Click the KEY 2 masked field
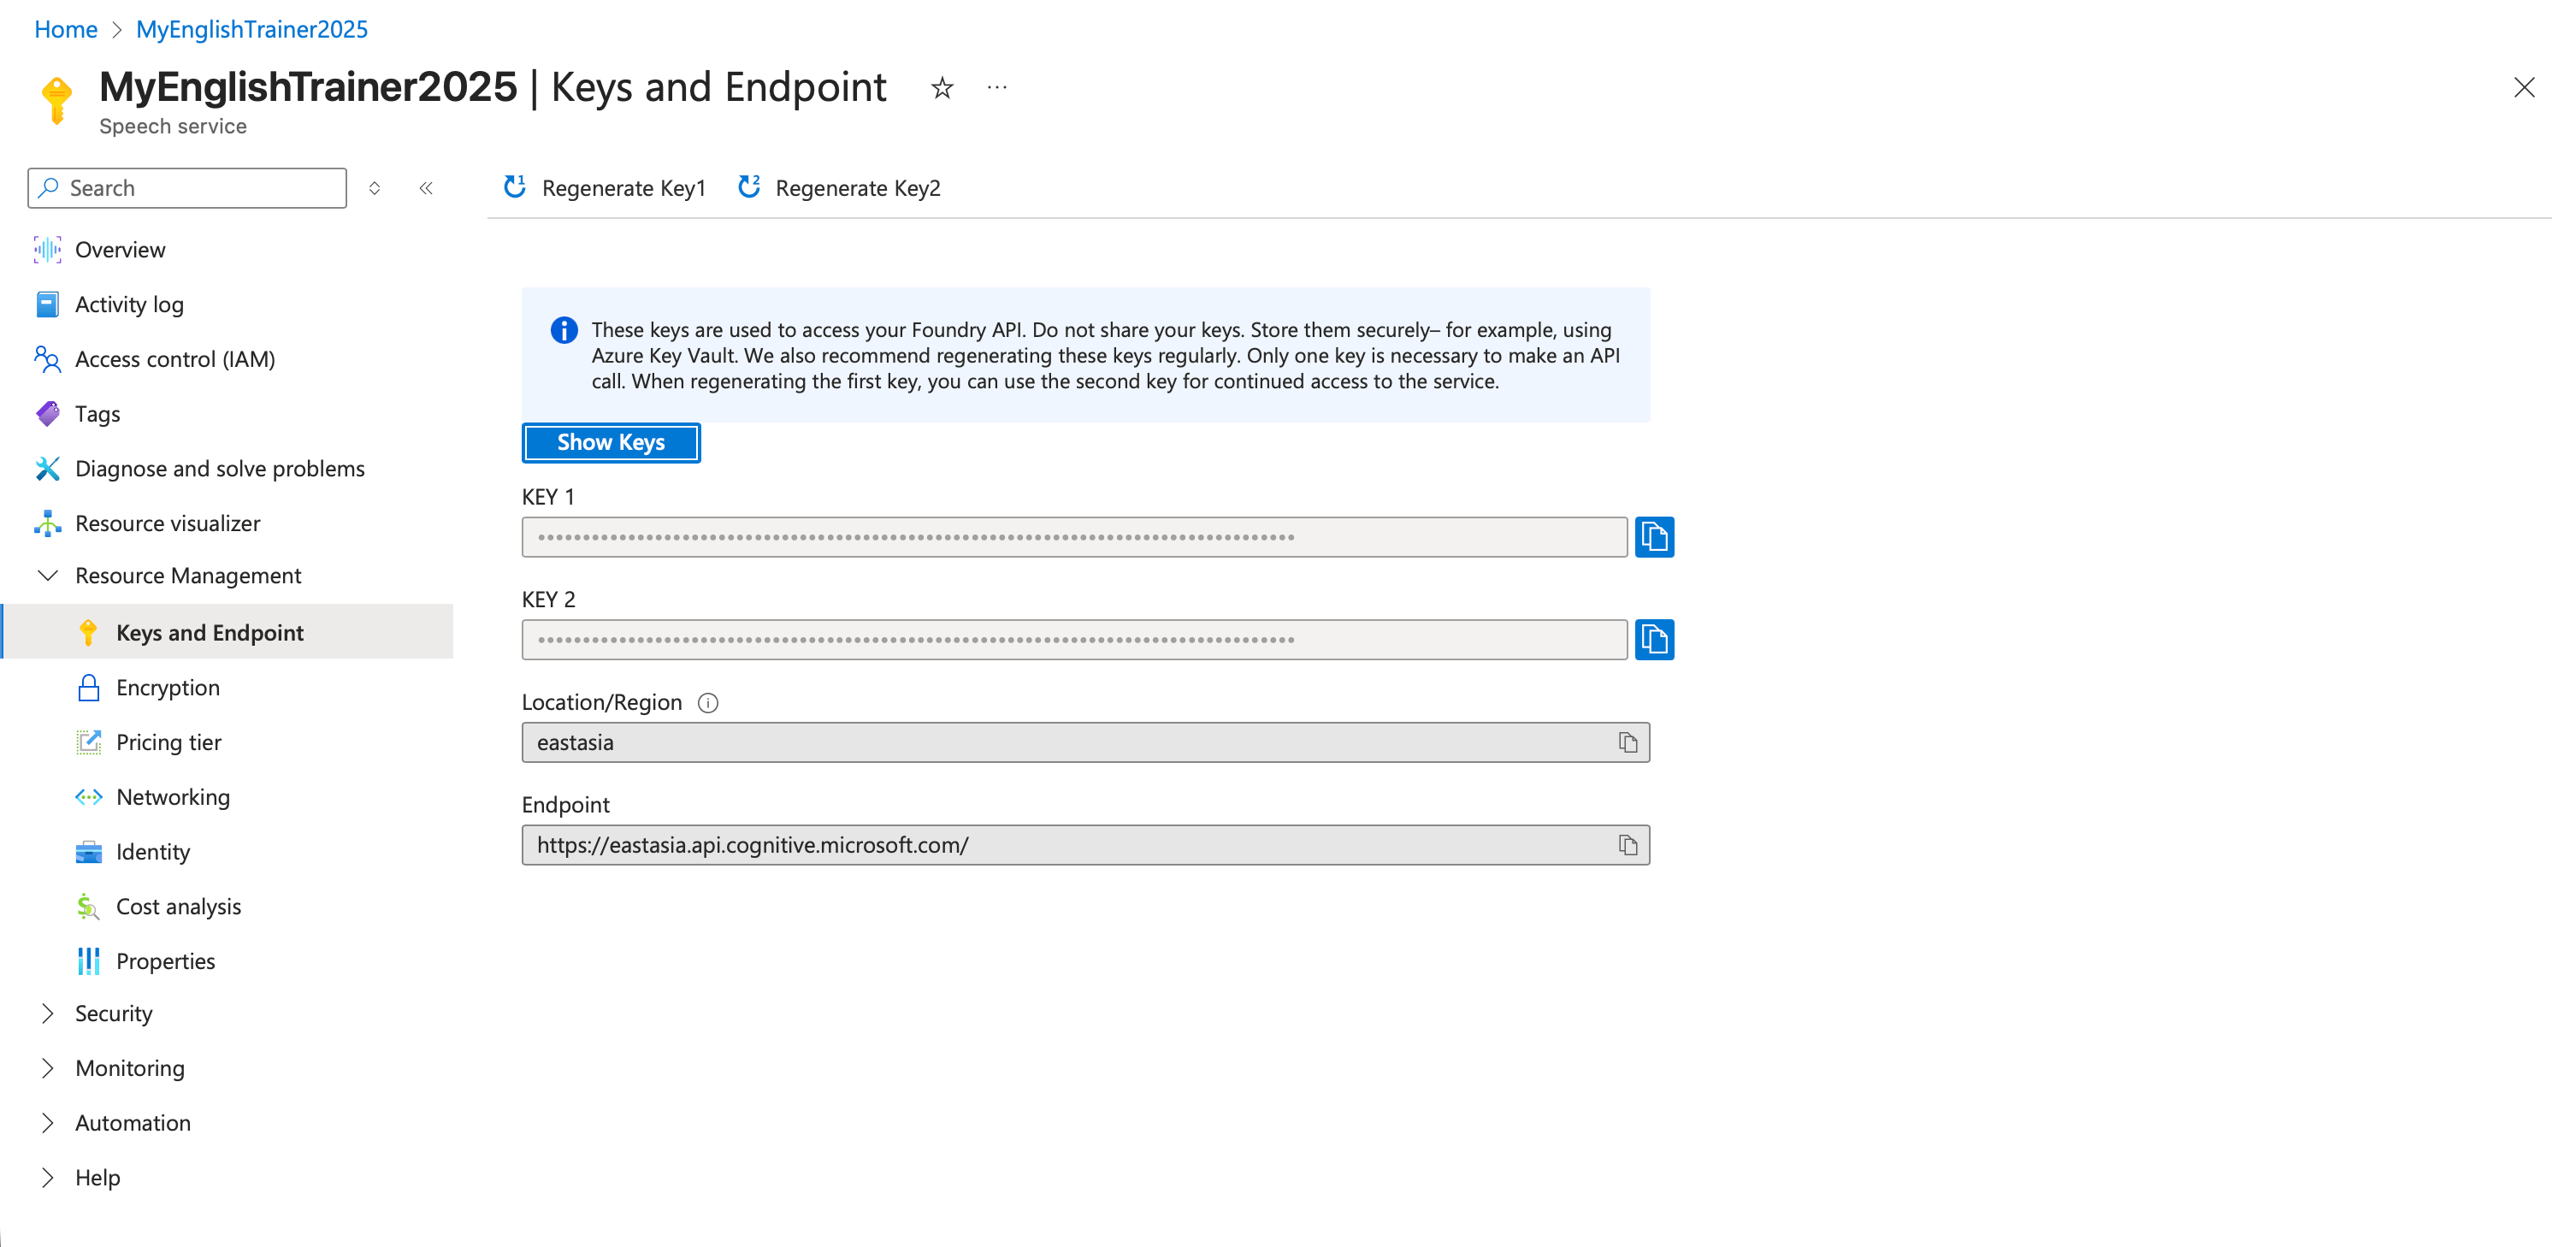 (x=1074, y=640)
